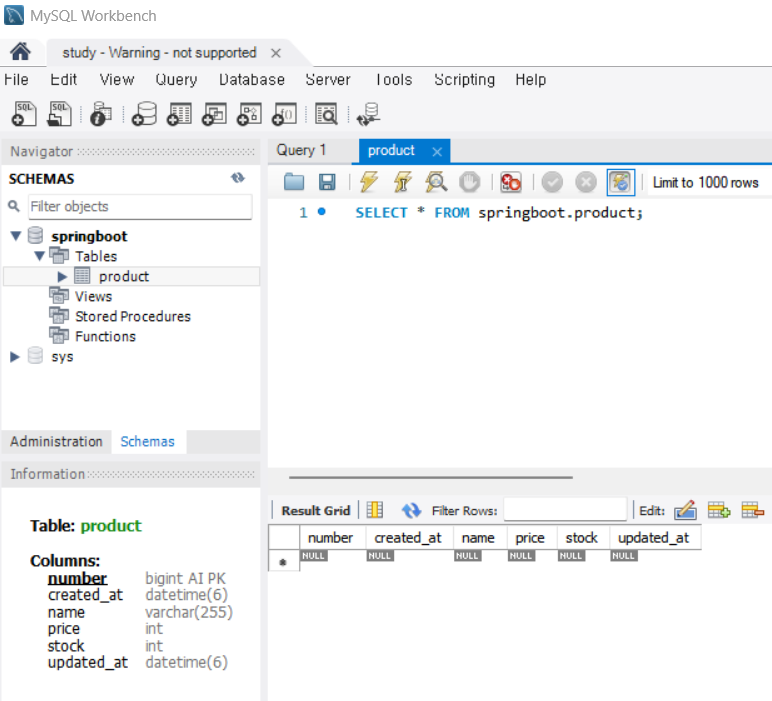This screenshot has width=772, height=701.
Task: Refresh the result grid data
Action: pyautogui.click(x=411, y=510)
